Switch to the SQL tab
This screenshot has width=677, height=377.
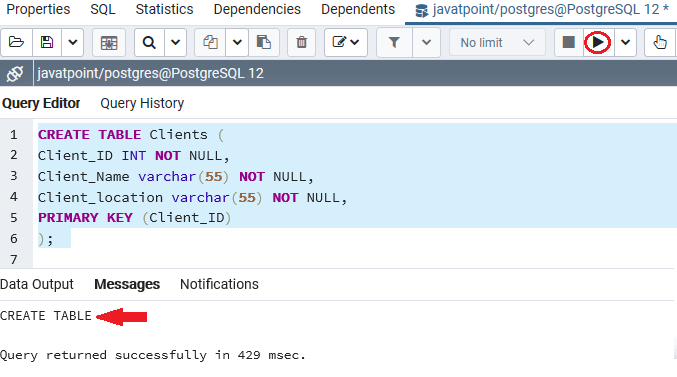[103, 9]
